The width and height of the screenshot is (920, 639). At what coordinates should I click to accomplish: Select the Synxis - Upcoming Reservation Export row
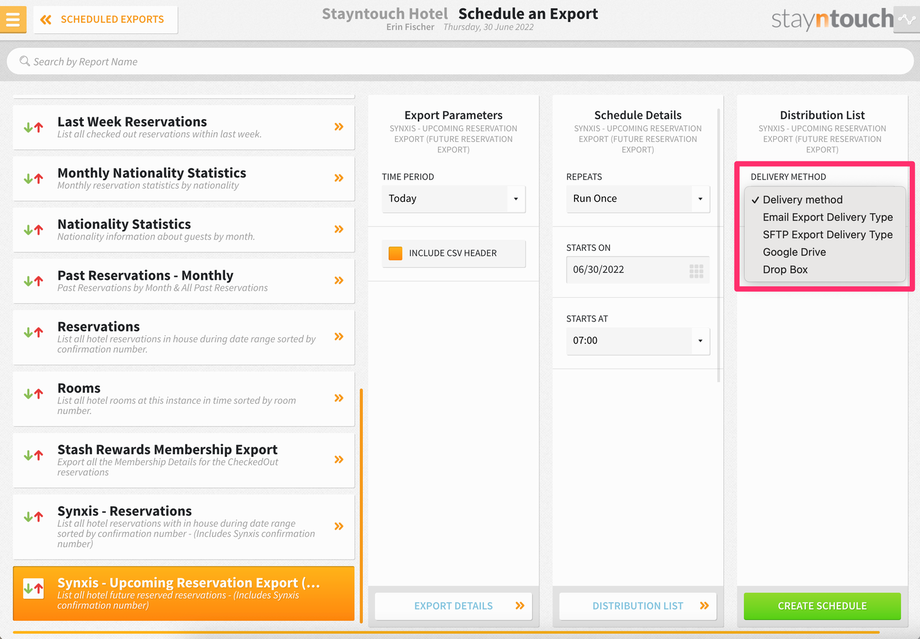coord(184,593)
